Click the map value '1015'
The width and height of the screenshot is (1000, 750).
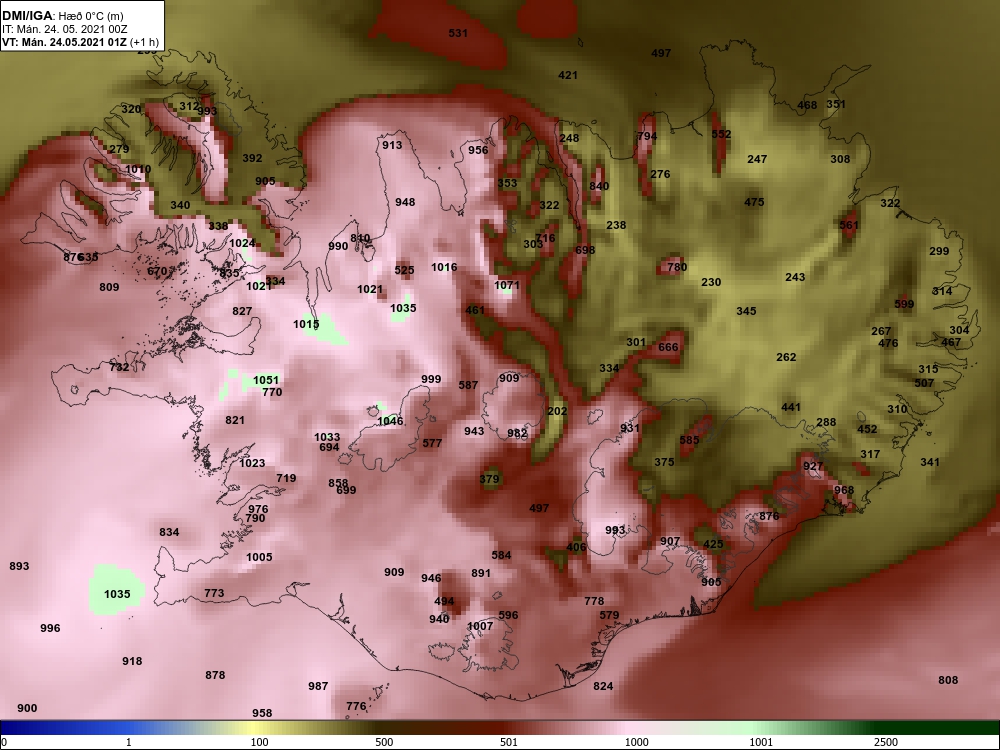point(306,325)
